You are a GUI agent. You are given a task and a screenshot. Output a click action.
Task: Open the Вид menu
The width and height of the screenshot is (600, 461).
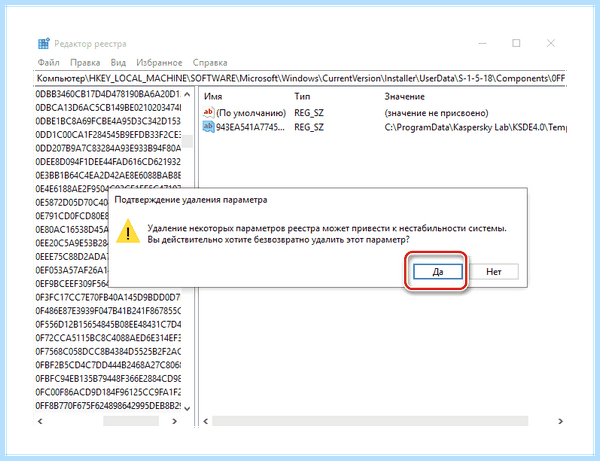pos(118,62)
